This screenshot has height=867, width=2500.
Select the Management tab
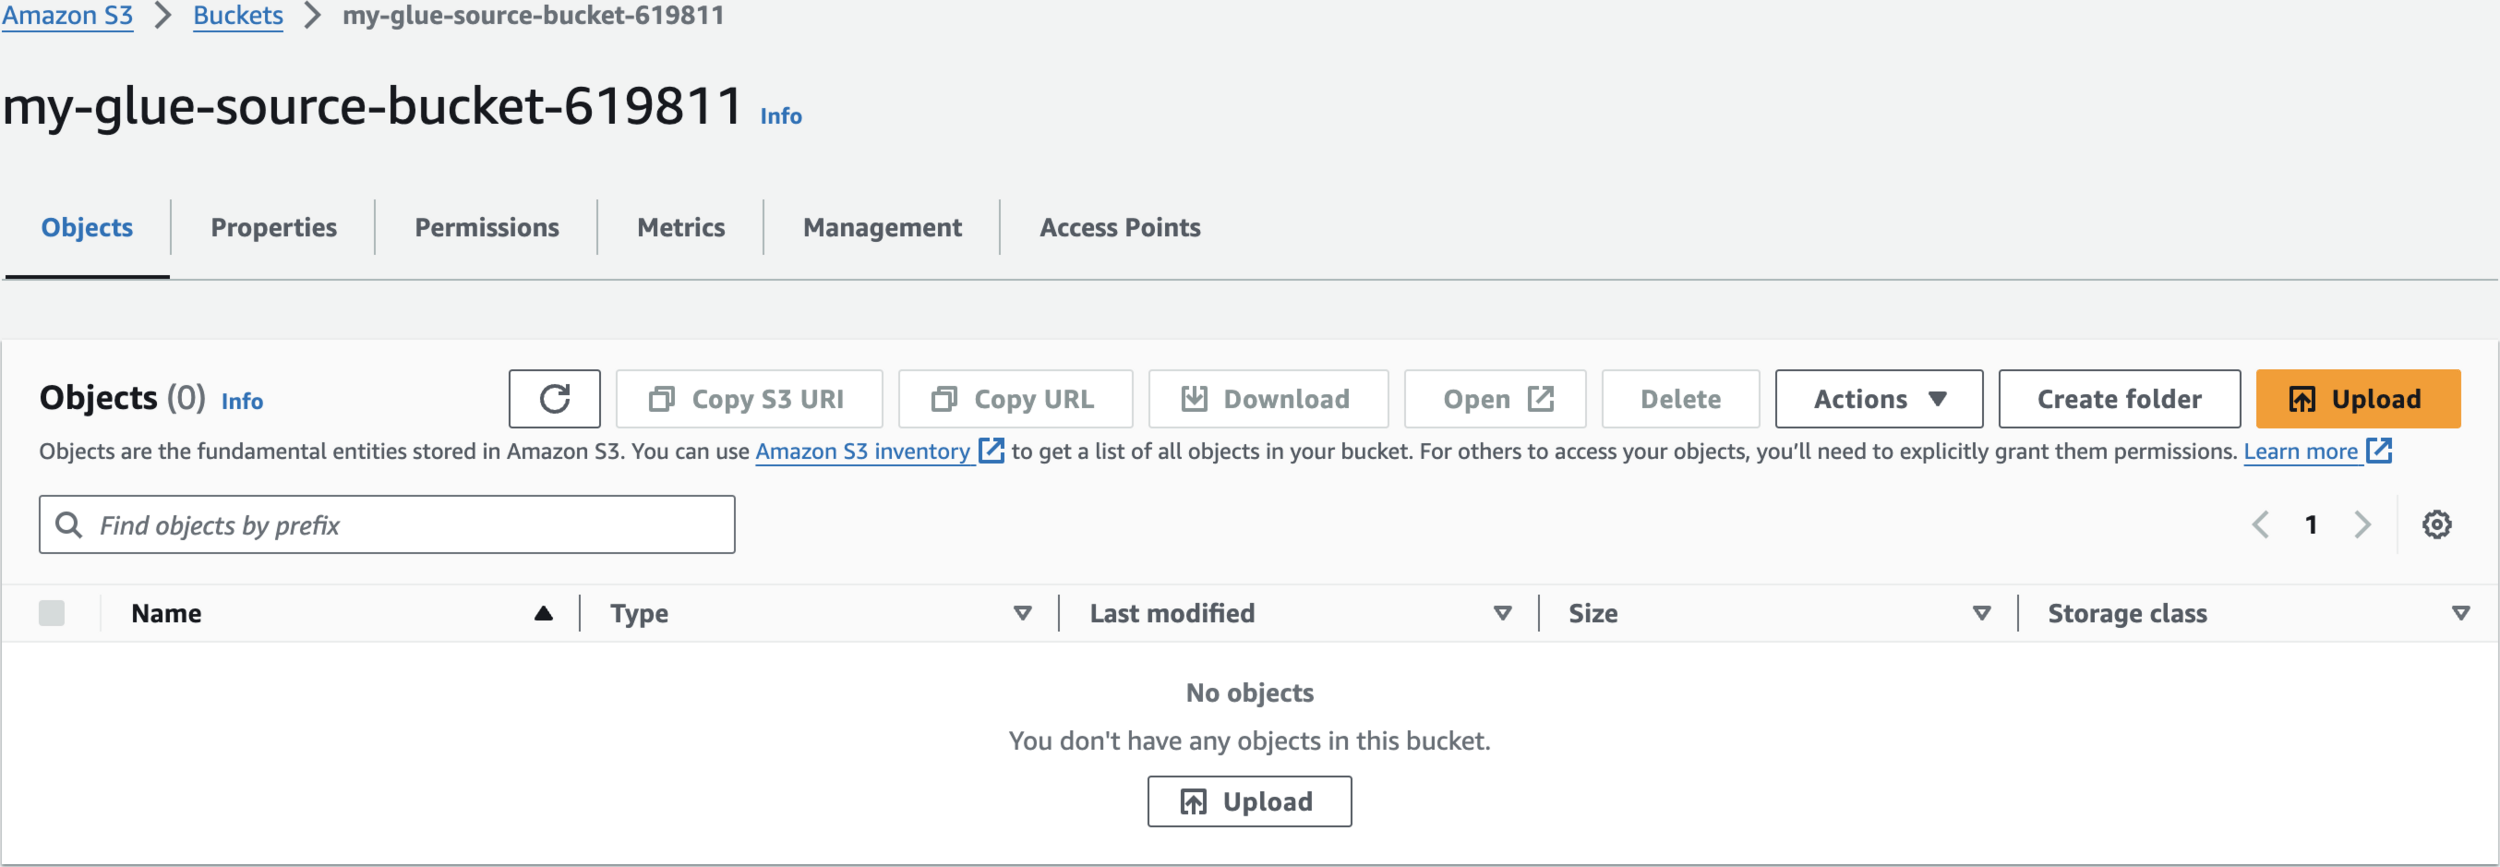882,228
